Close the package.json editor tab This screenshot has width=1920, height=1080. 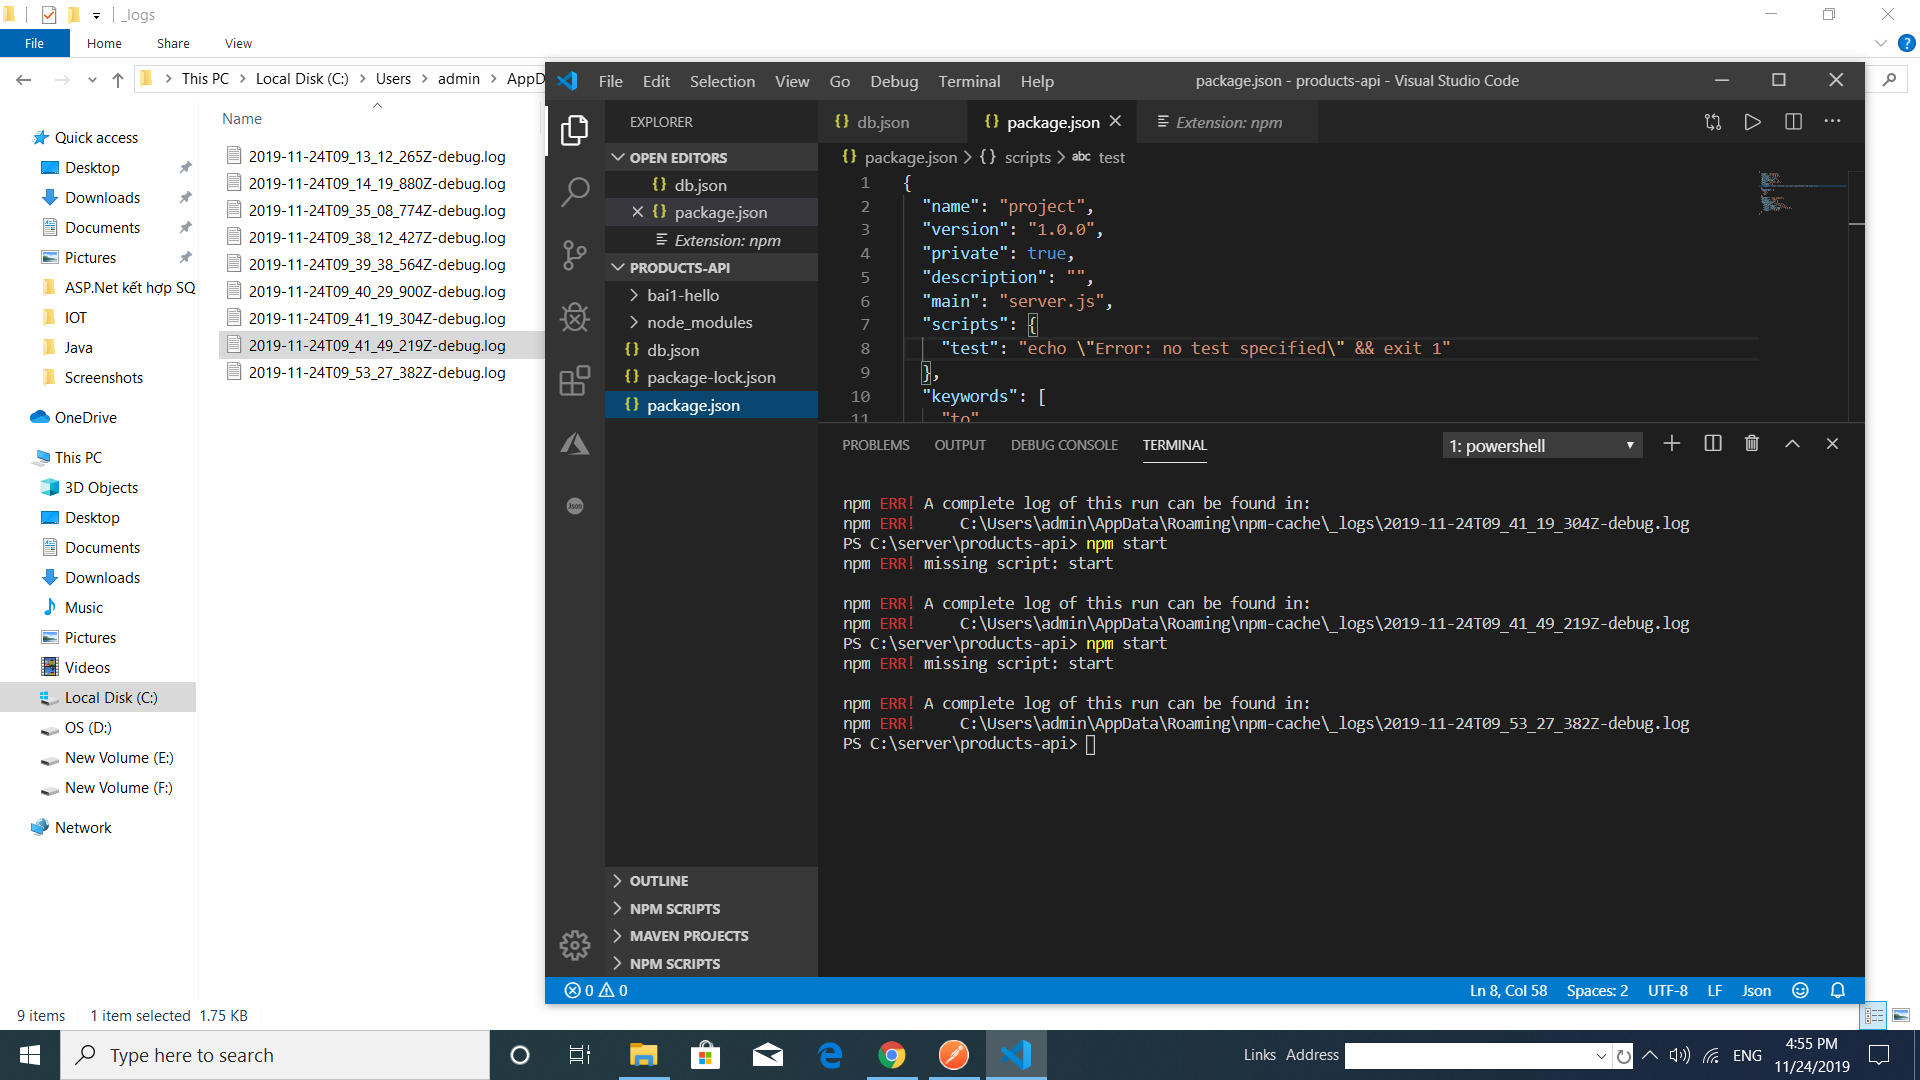1115,121
